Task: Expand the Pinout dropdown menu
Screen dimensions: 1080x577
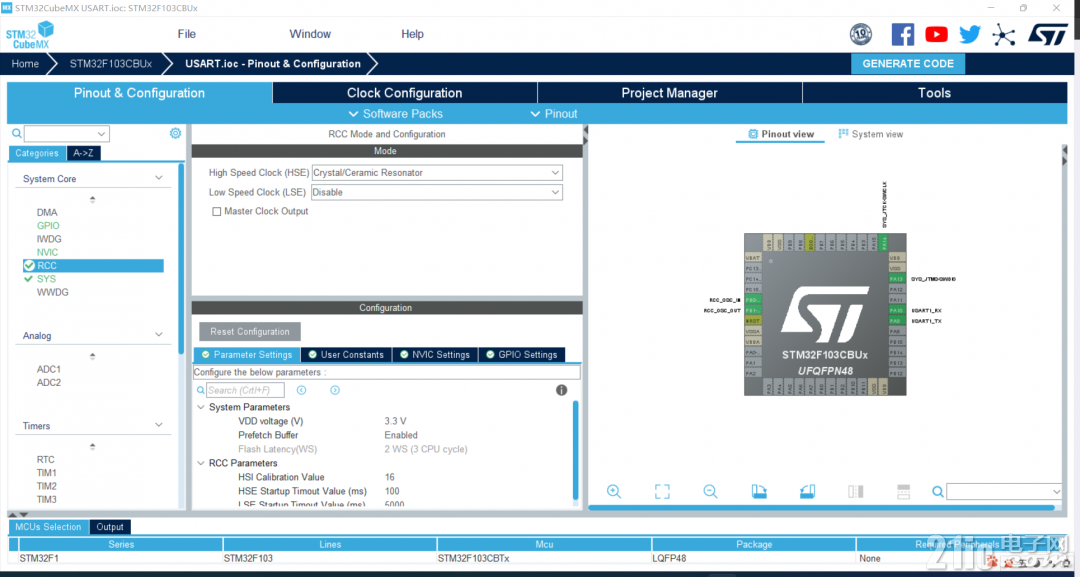Action: (554, 114)
